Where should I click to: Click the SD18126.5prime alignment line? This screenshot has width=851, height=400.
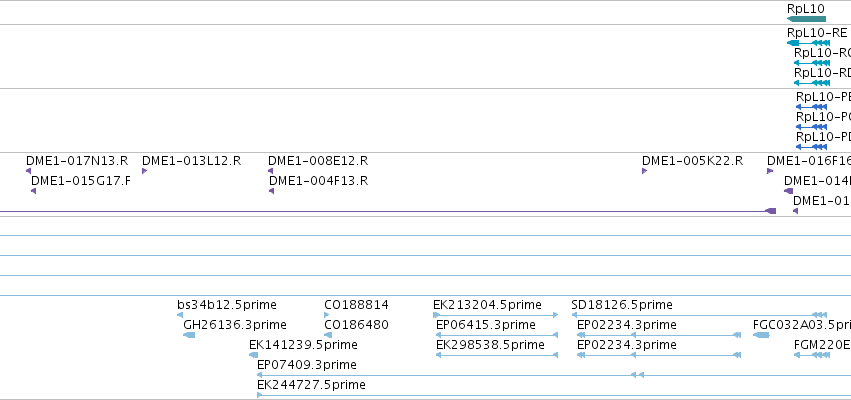click(x=700, y=315)
